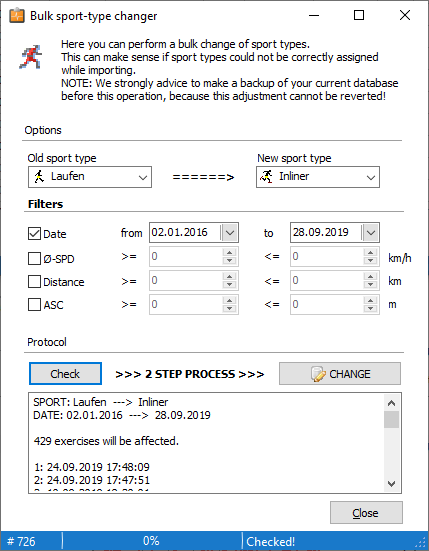Screen dimensions: 429x551
Task: Click the red runner icon
Action: coord(31,57)
